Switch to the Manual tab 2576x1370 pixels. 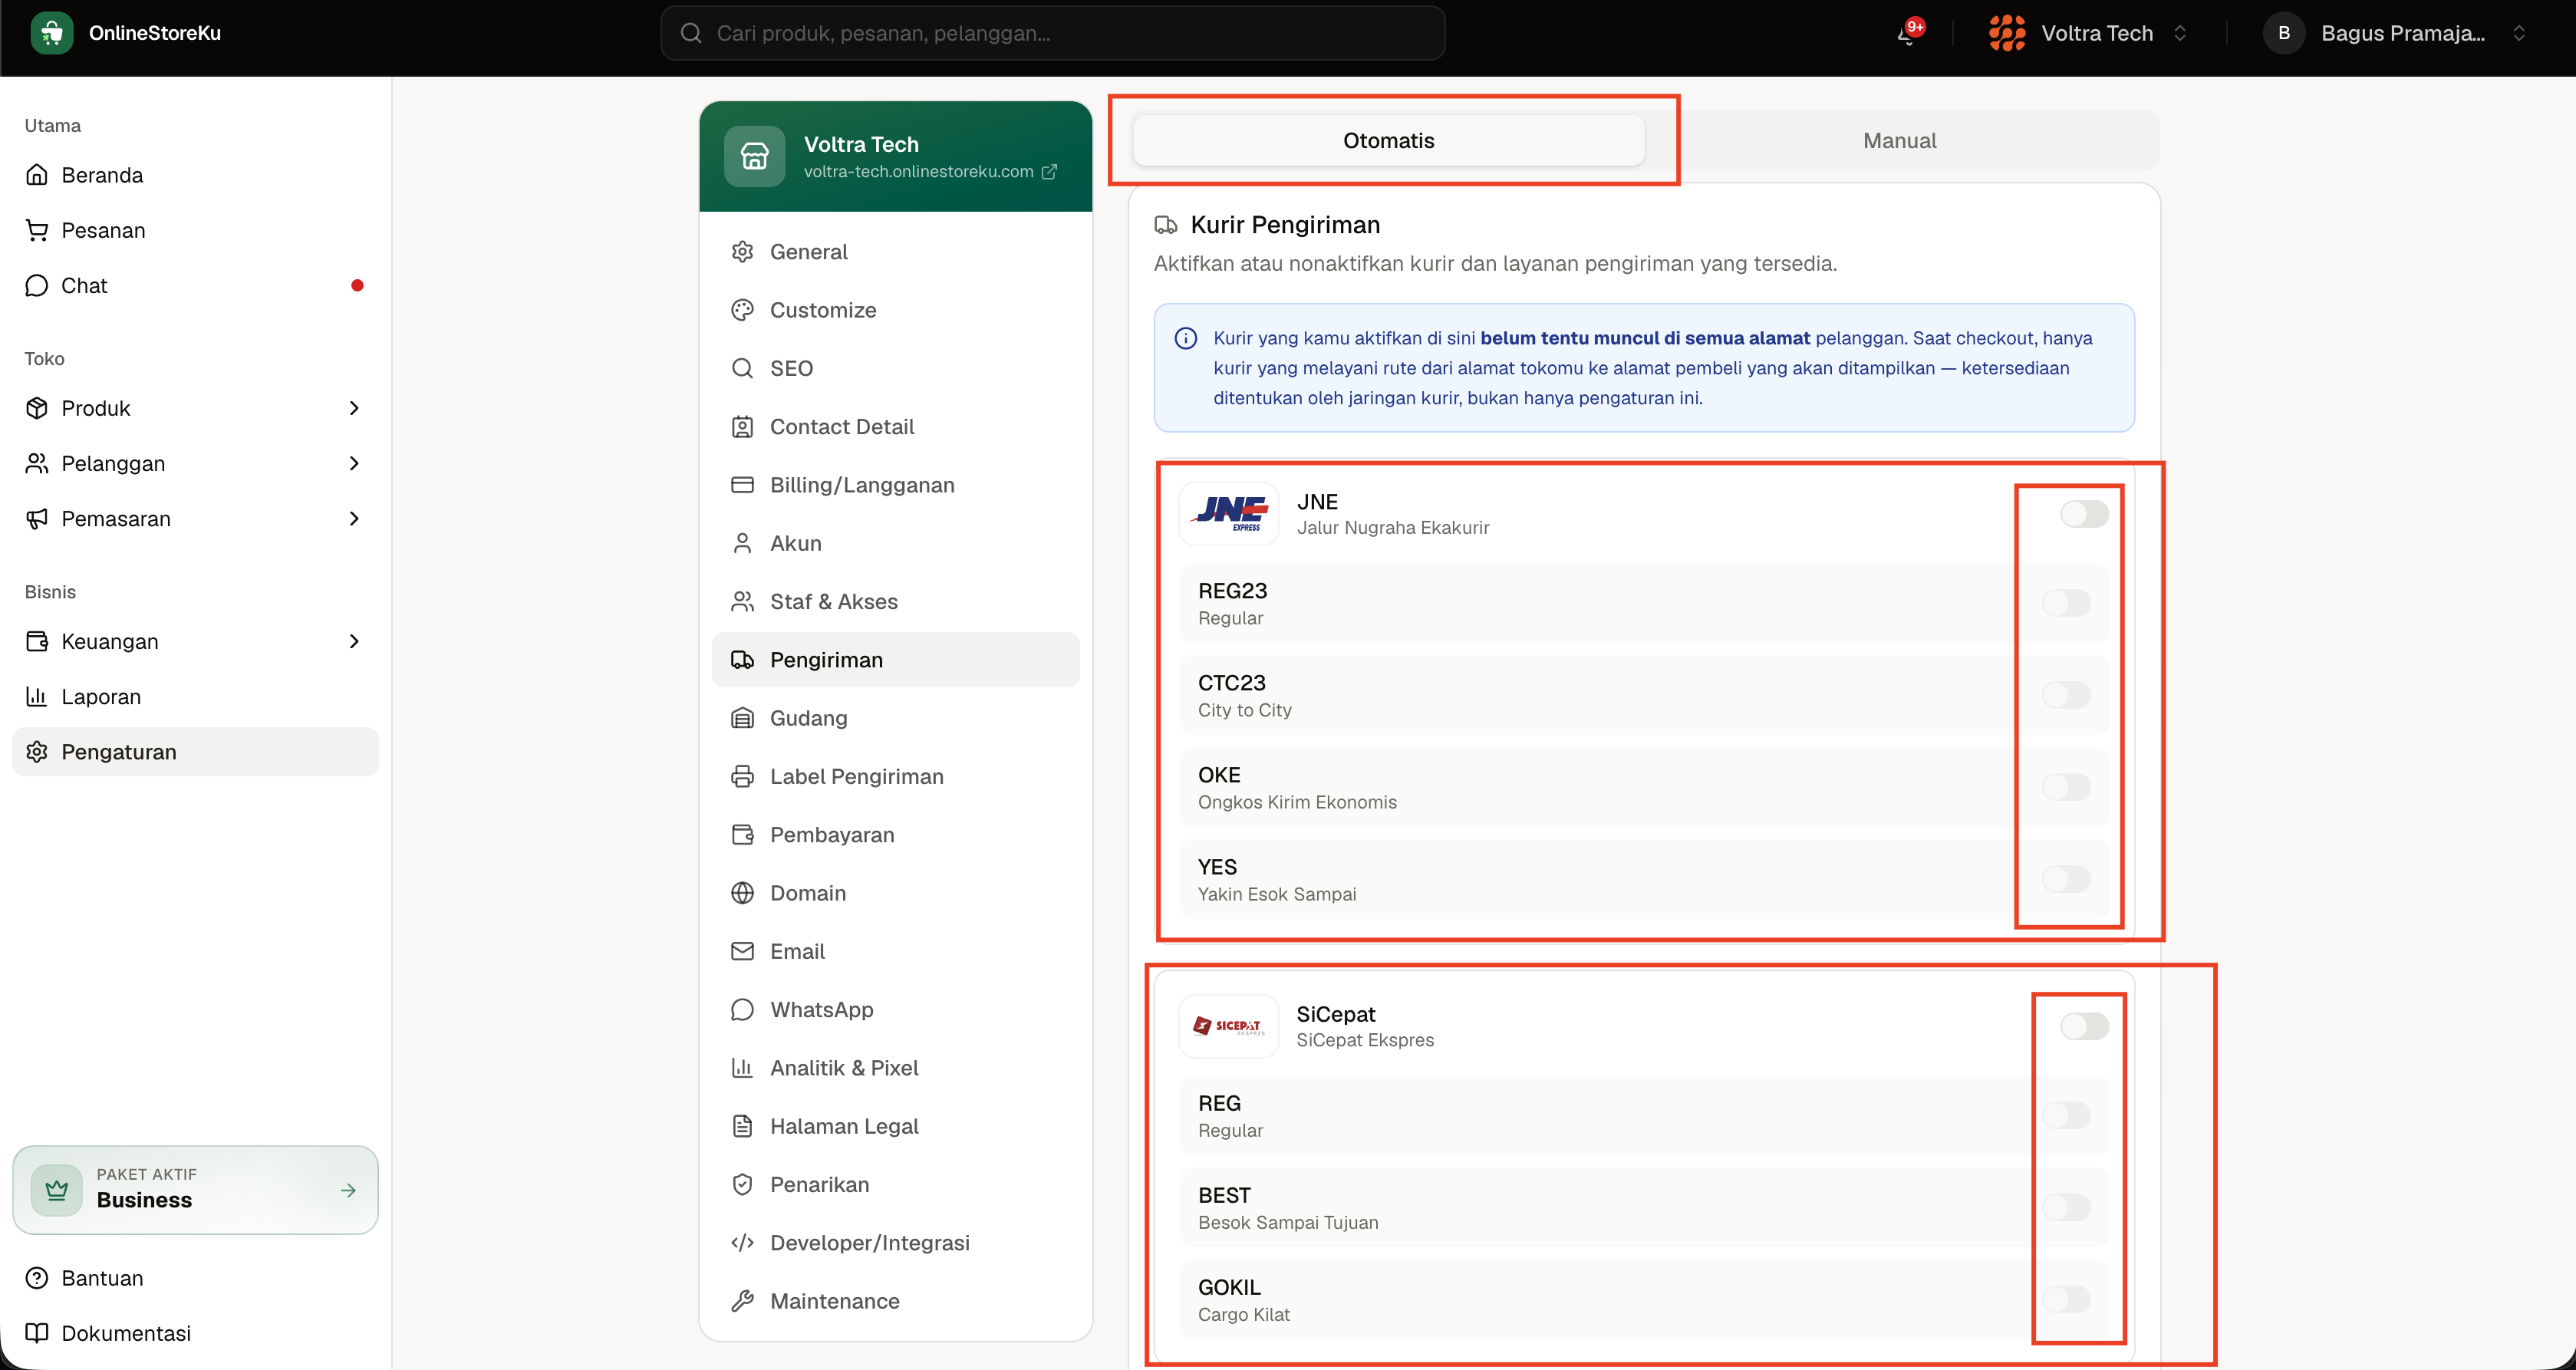coord(1899,140)
